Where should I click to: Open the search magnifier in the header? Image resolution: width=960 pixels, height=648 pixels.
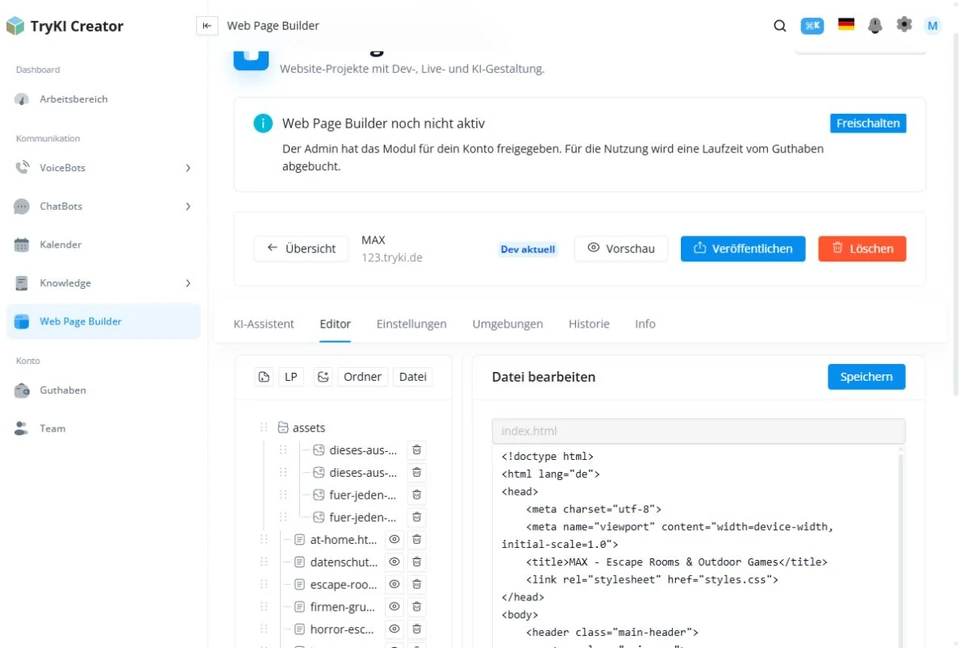tap(779, 26)
